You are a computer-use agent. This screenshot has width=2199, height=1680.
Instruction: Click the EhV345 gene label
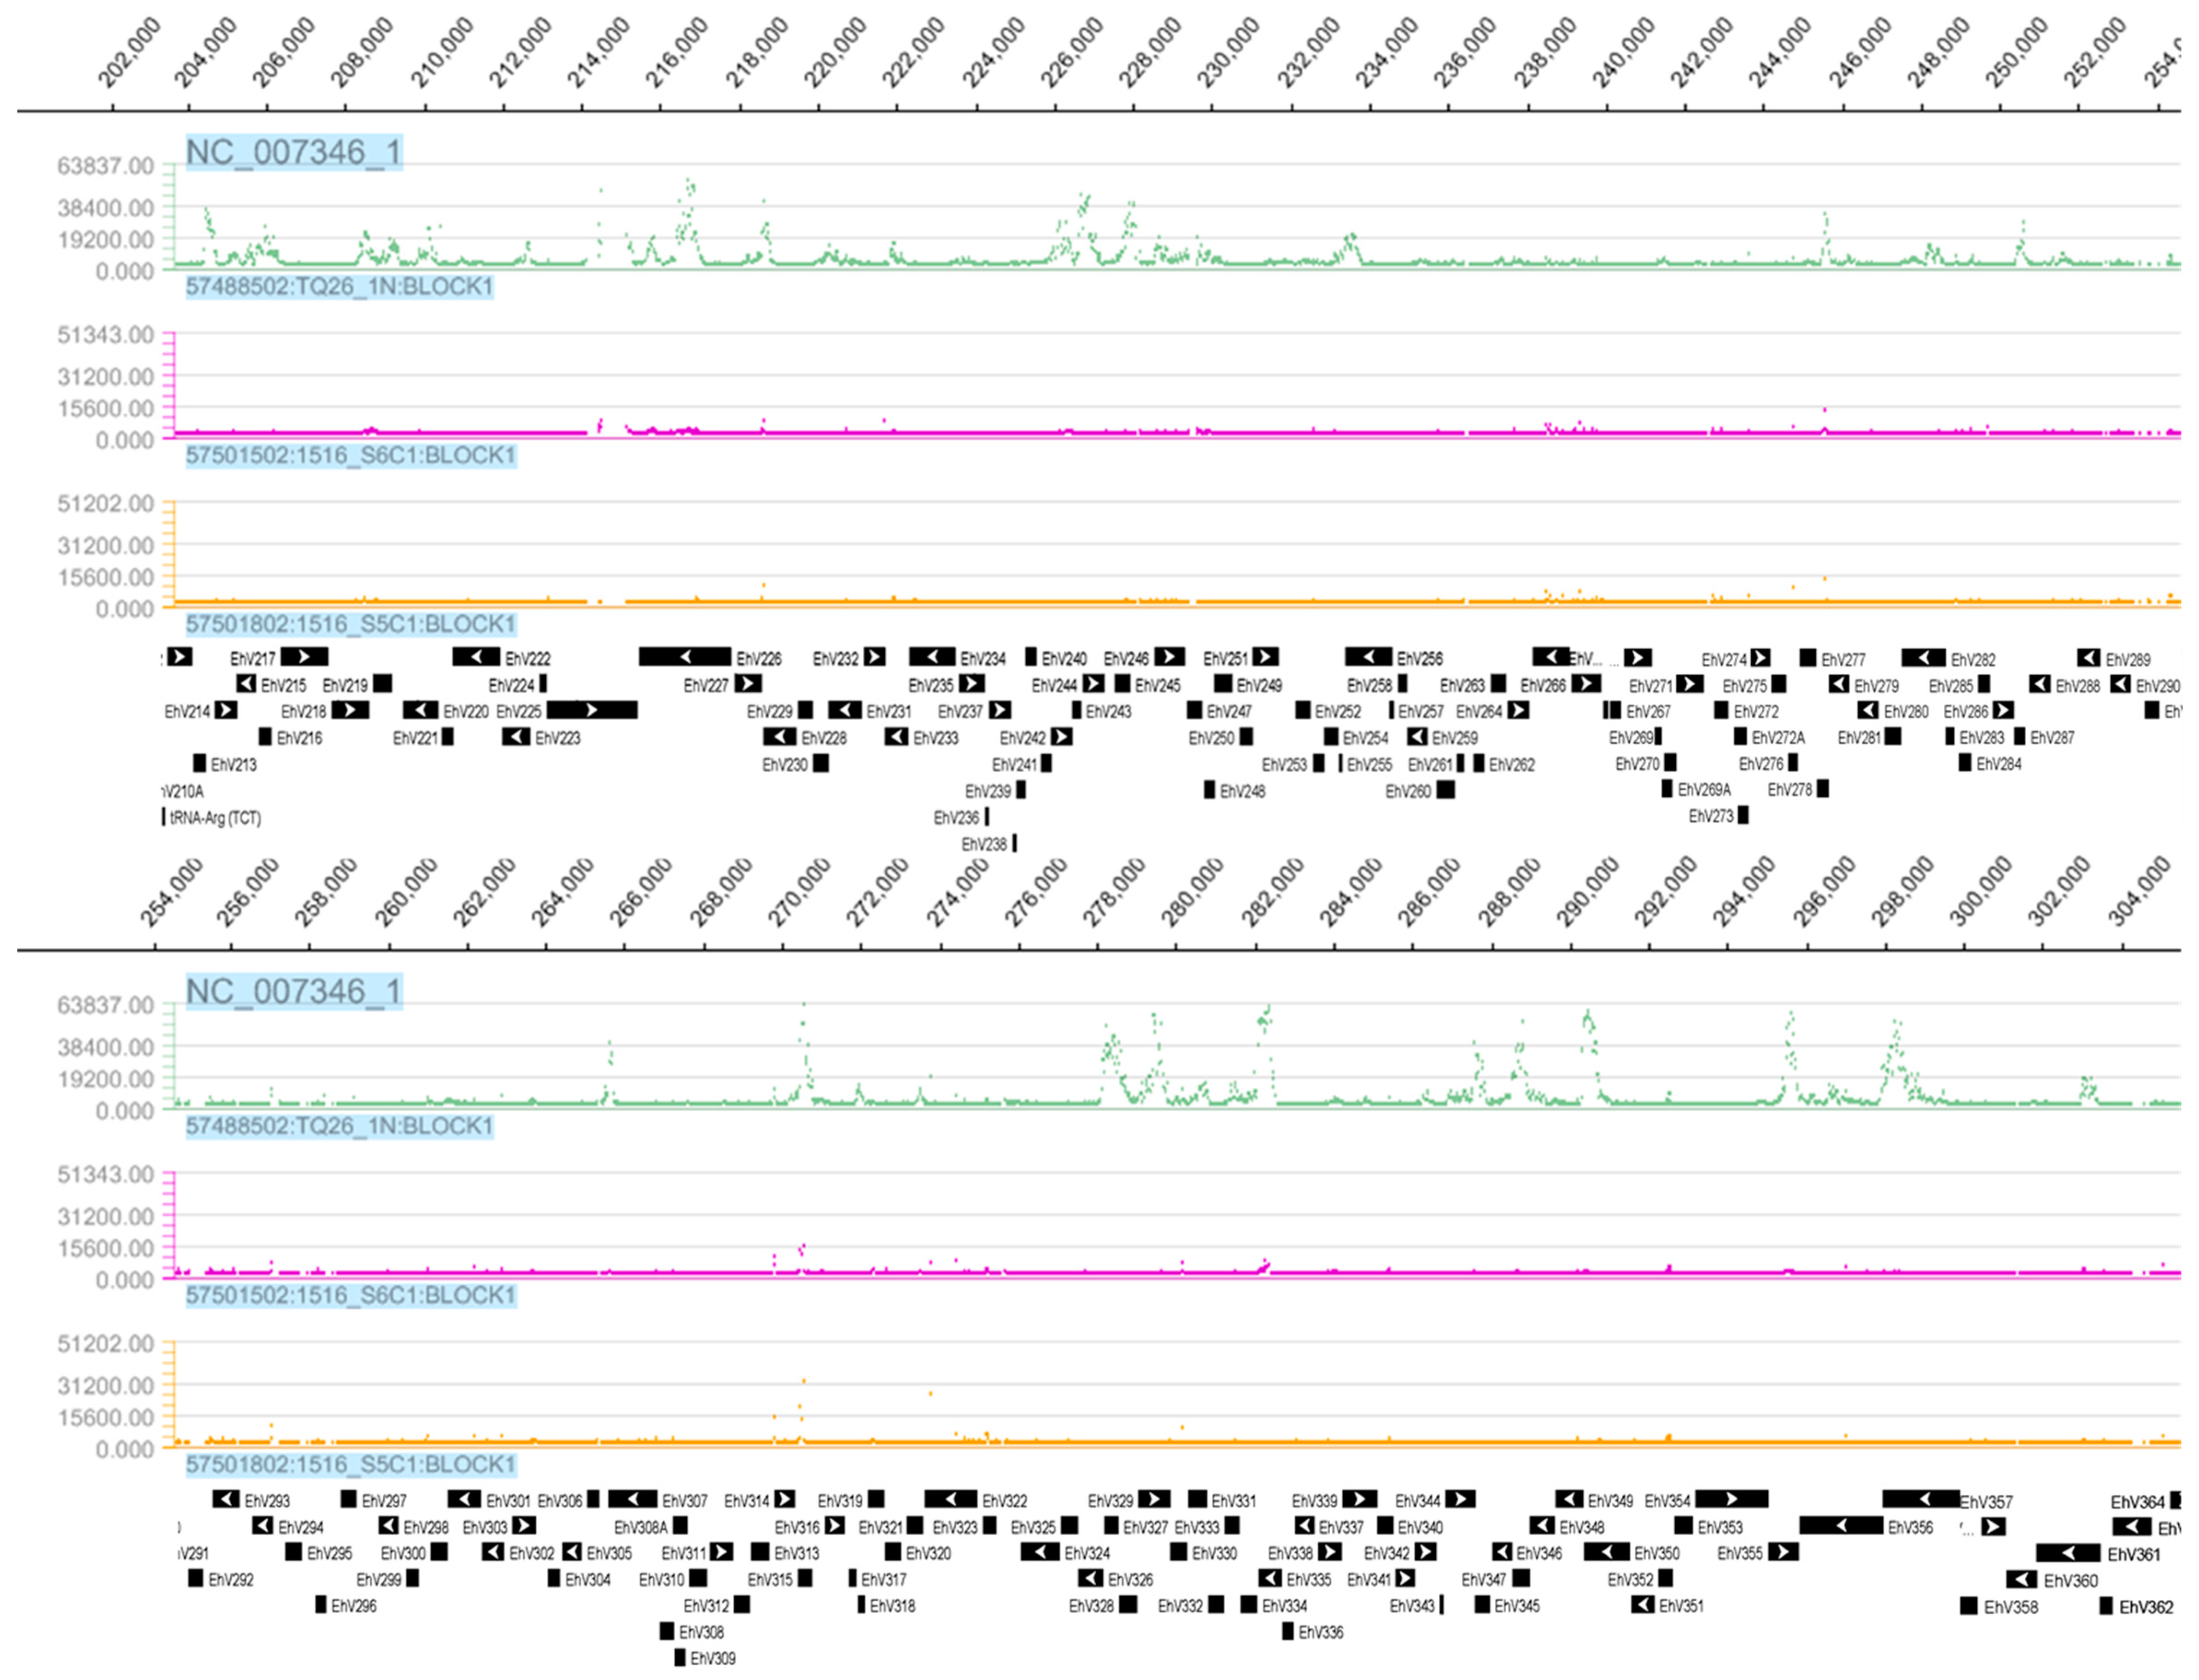click(1517, 1606)
